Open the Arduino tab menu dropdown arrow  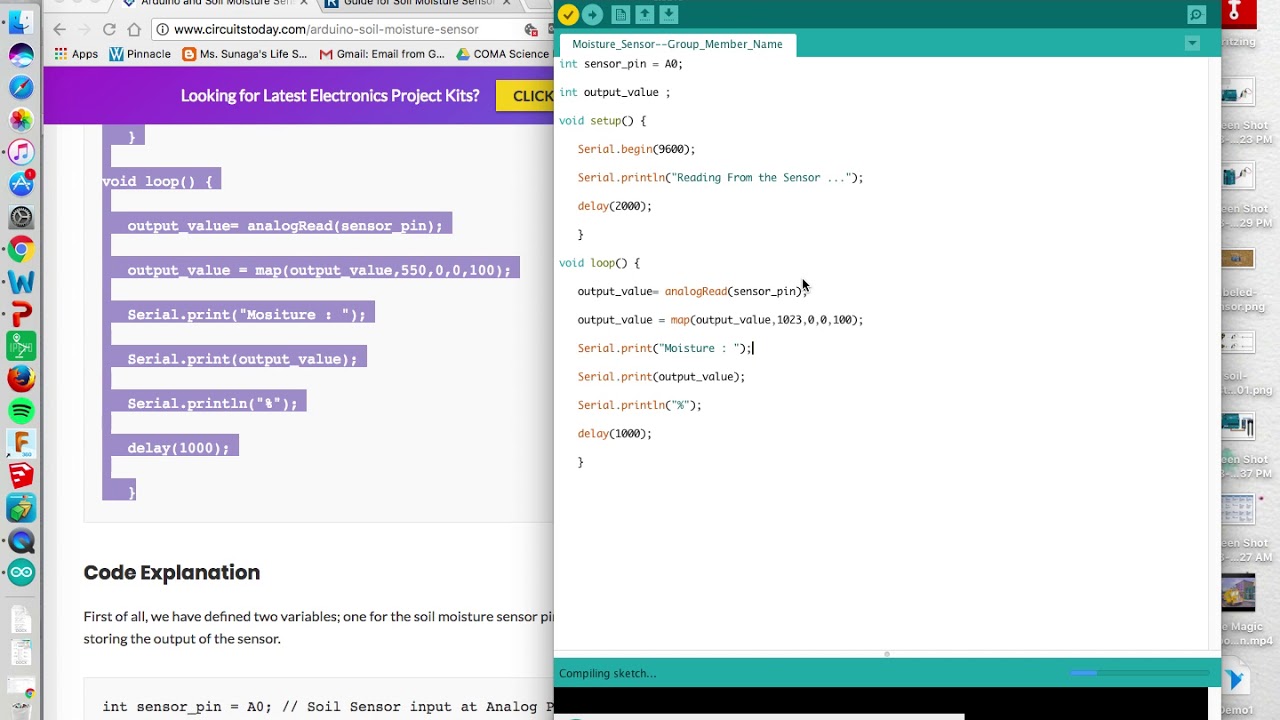1192,44
